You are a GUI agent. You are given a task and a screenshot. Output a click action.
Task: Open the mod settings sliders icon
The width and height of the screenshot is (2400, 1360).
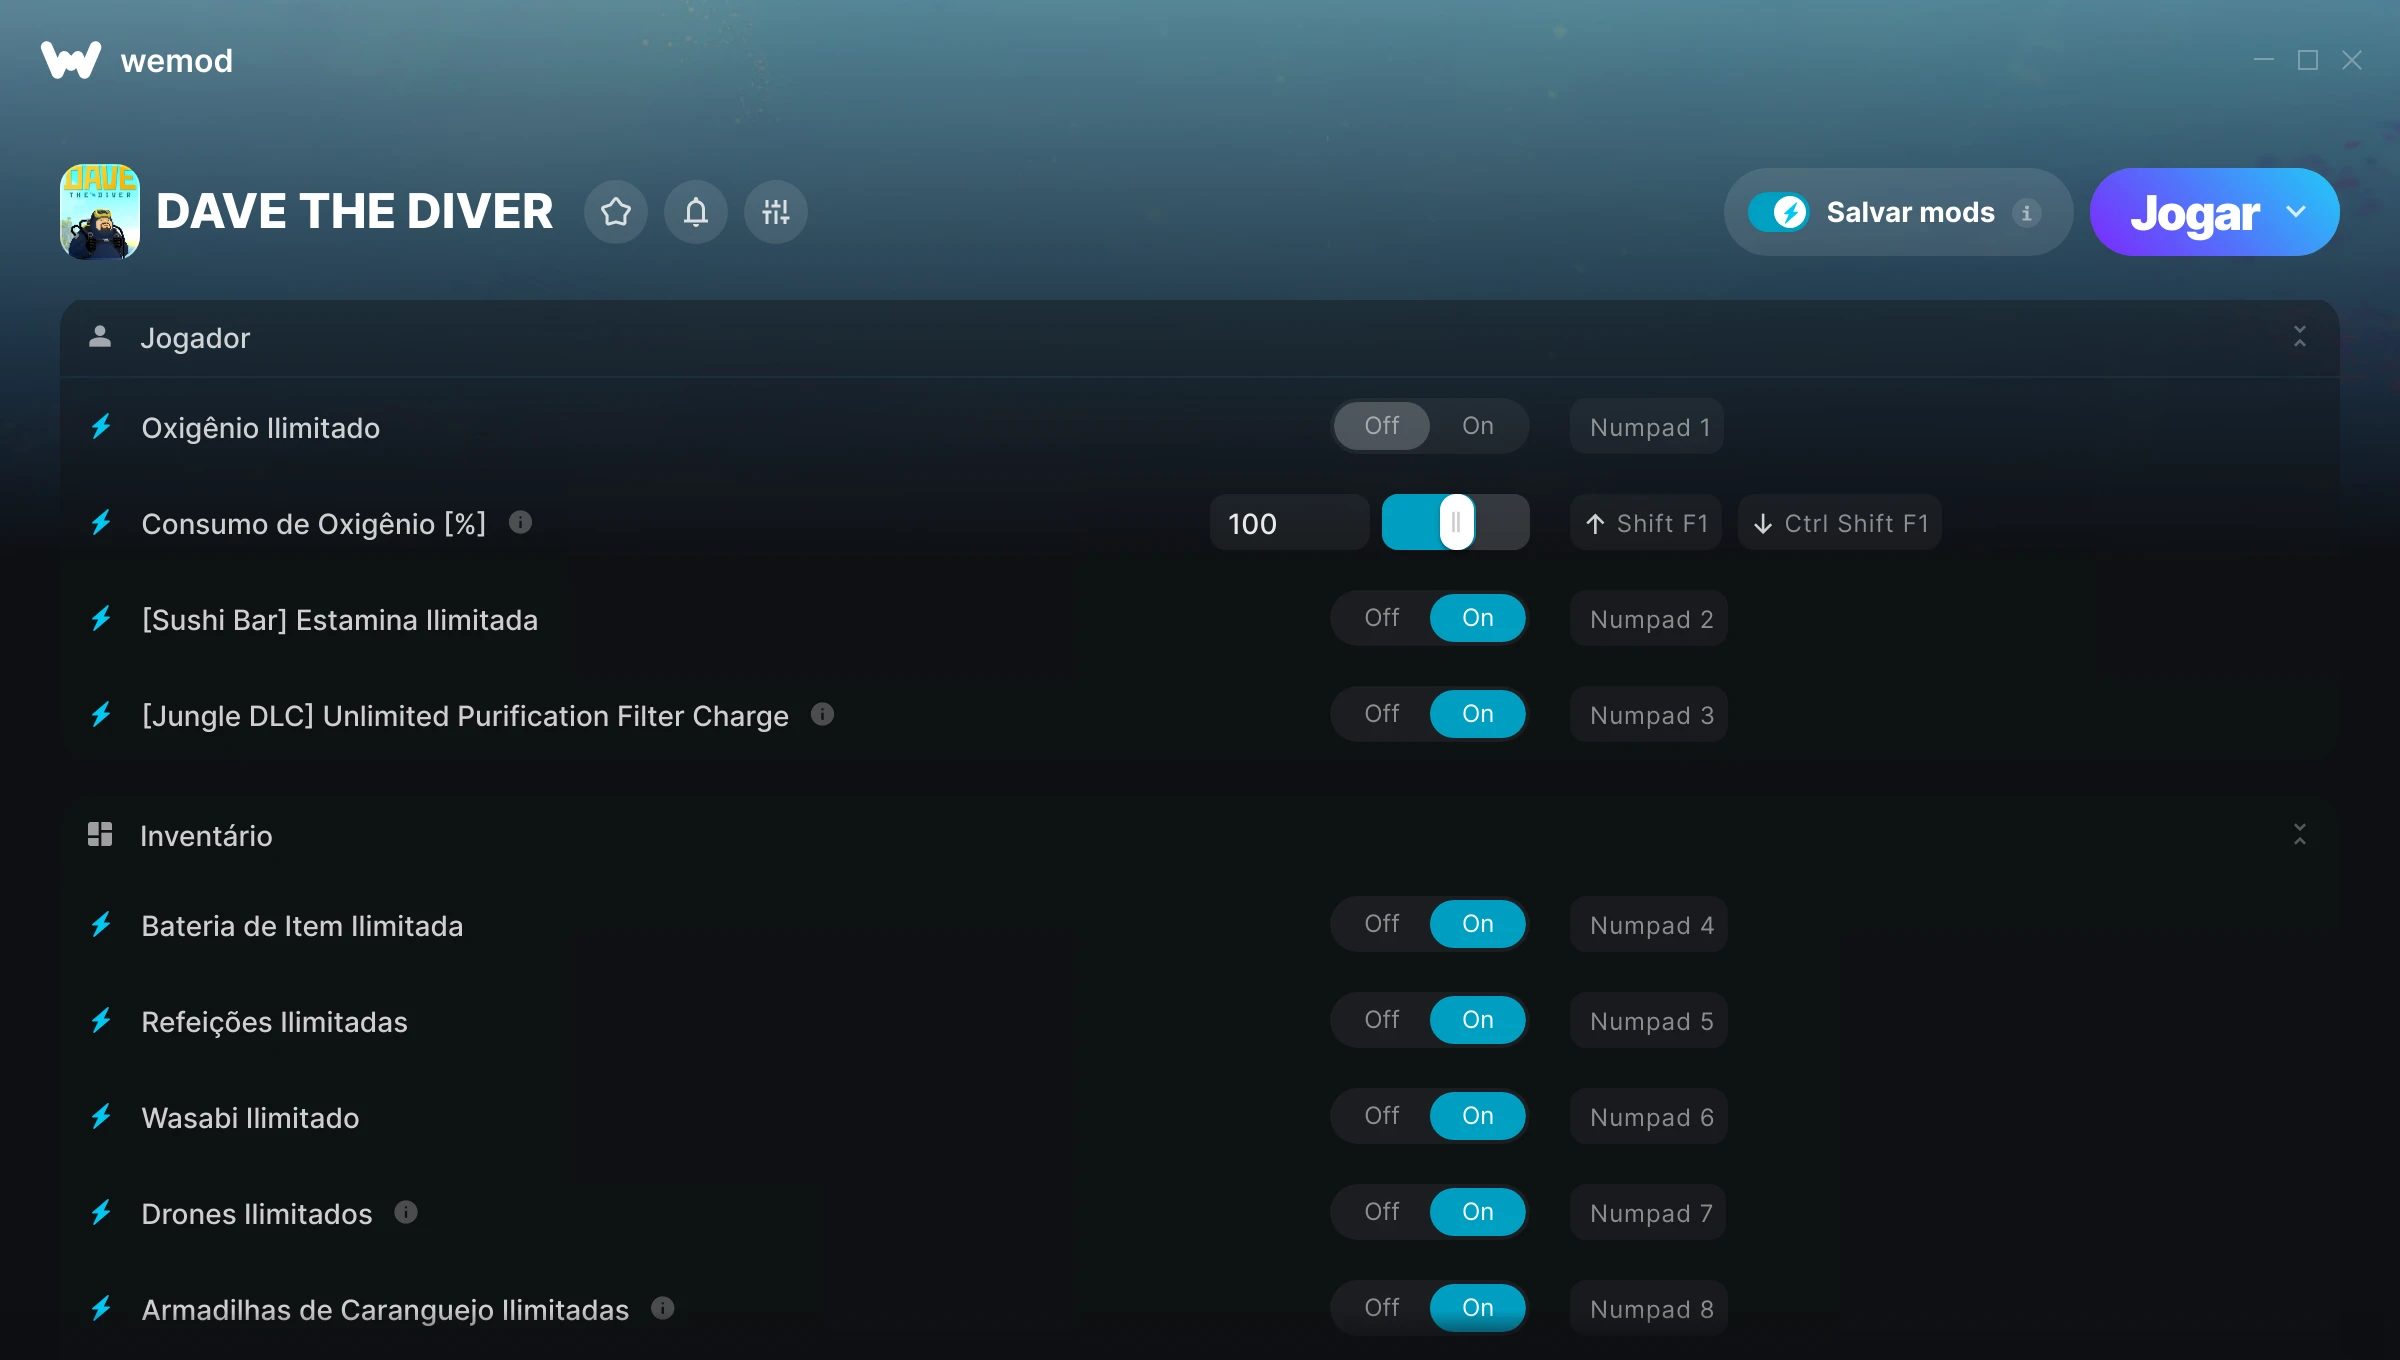click(776, 212)
